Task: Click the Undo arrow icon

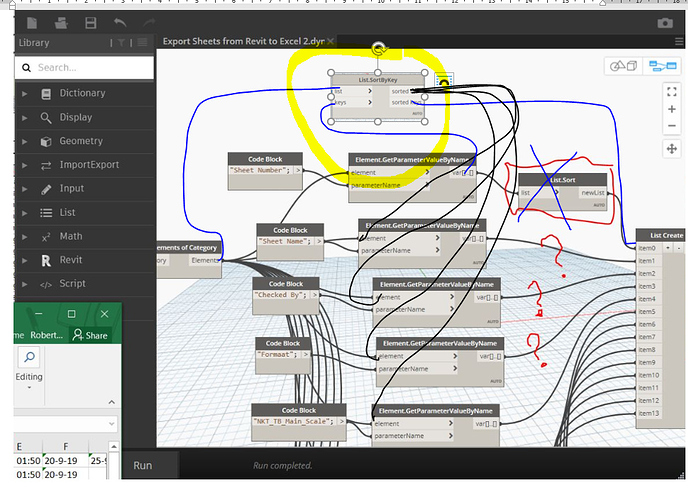Action: coord(120,22)
